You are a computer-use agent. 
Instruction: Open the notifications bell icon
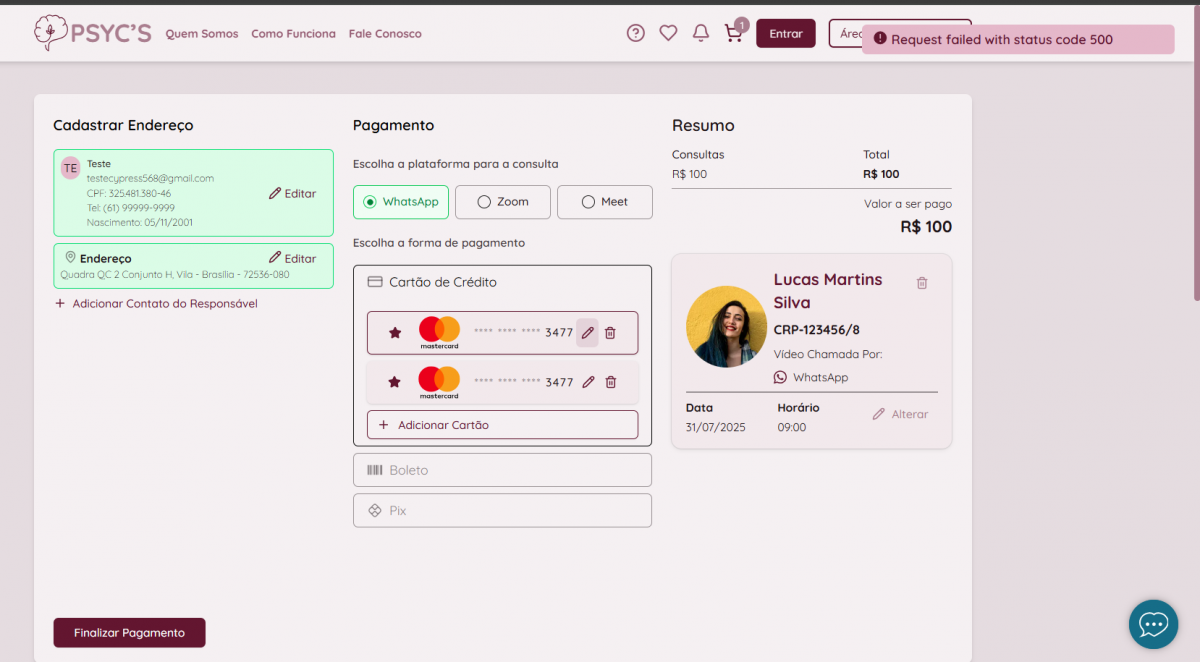pos(701,33)
